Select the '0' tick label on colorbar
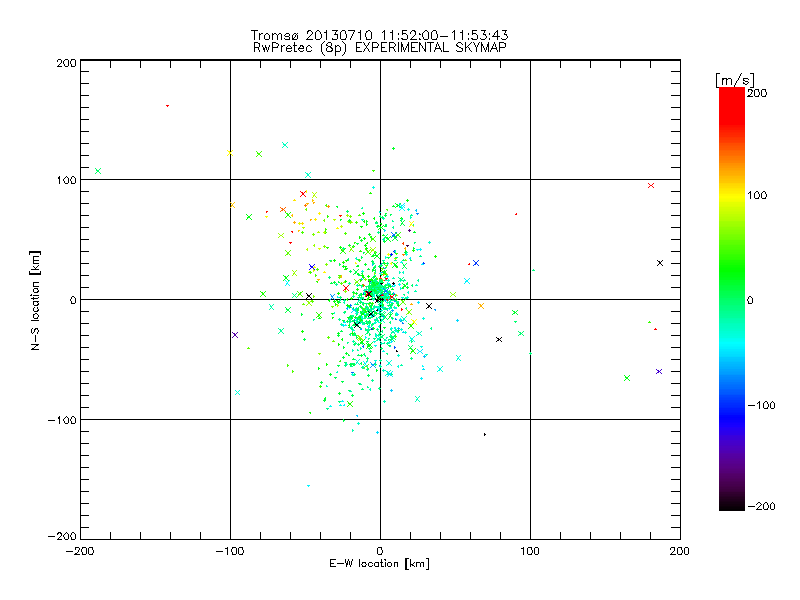This screenshot has width=800, height=600. point(750,300)
